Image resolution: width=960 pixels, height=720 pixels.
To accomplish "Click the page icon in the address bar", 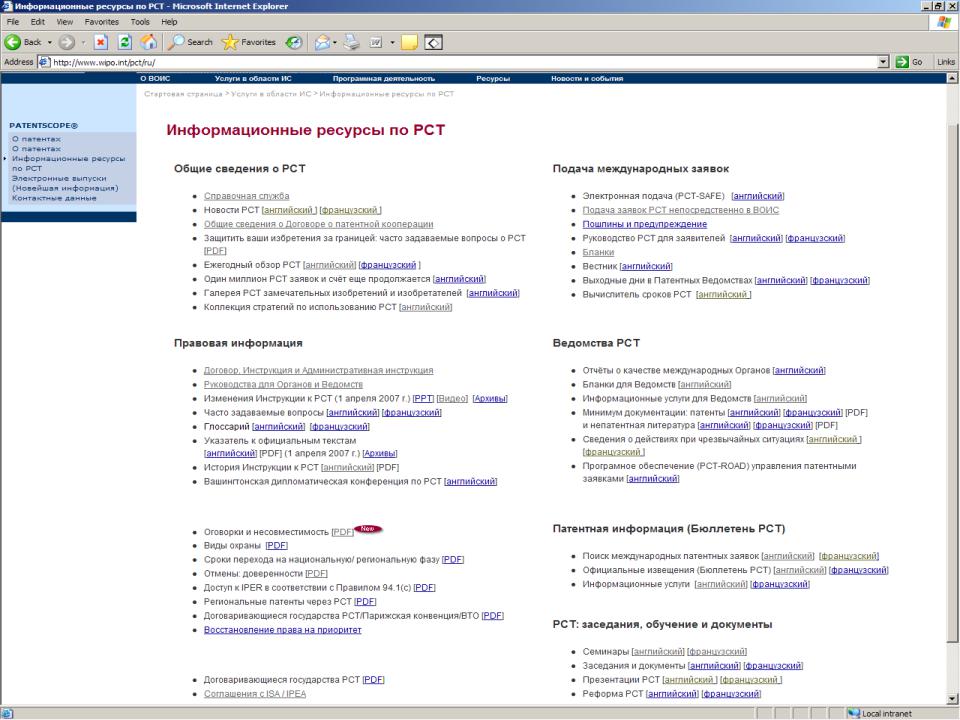I will pos(43,62).
